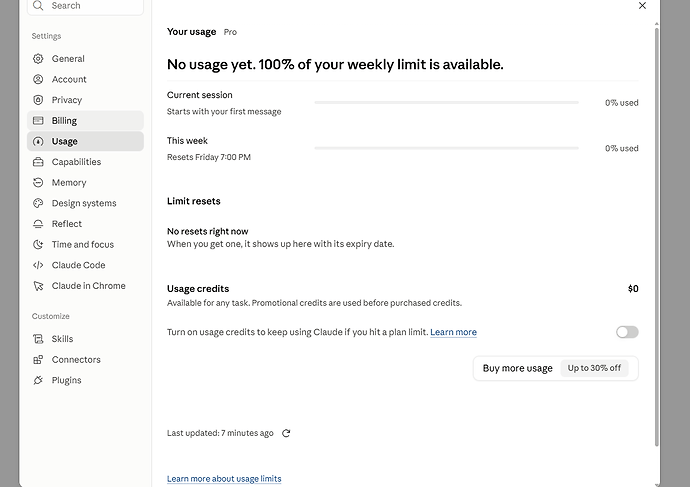
Task: Go to Privacy settings
Action: [85, 100]
